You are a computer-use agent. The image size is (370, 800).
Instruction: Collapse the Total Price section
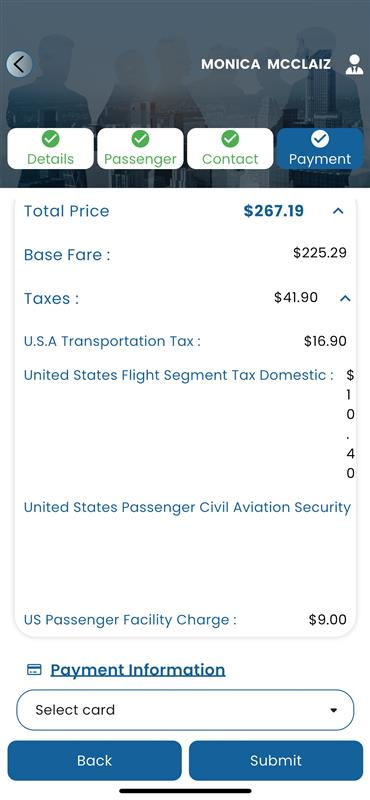pyautogui.click(x=338, y=211)
